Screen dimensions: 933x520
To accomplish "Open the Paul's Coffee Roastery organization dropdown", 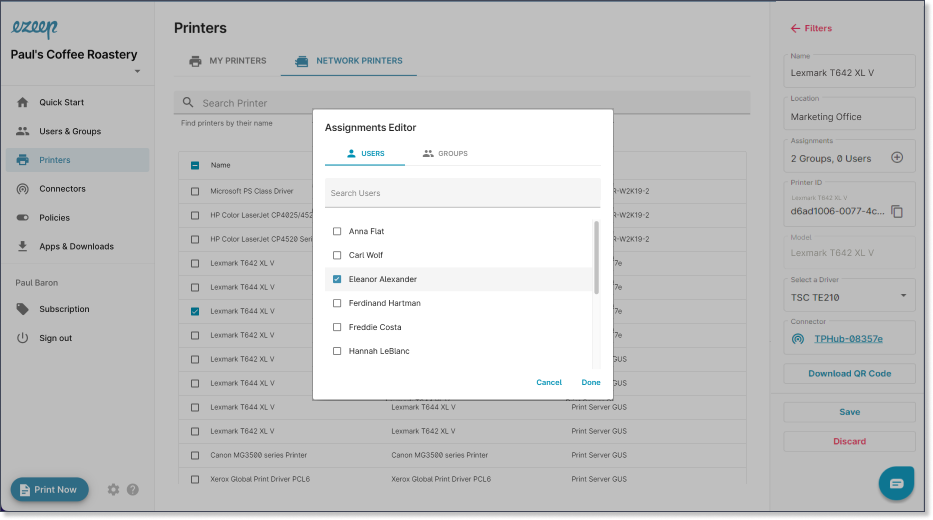I will (137, 71).
